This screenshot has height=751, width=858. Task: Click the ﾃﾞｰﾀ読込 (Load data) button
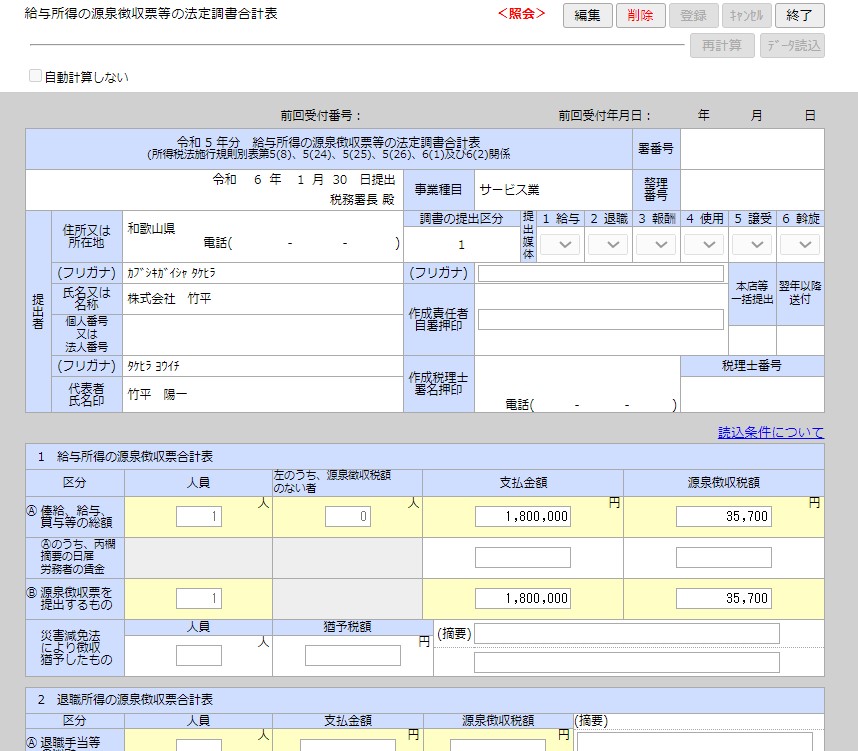pyautogui.click(x=792, y=45)
